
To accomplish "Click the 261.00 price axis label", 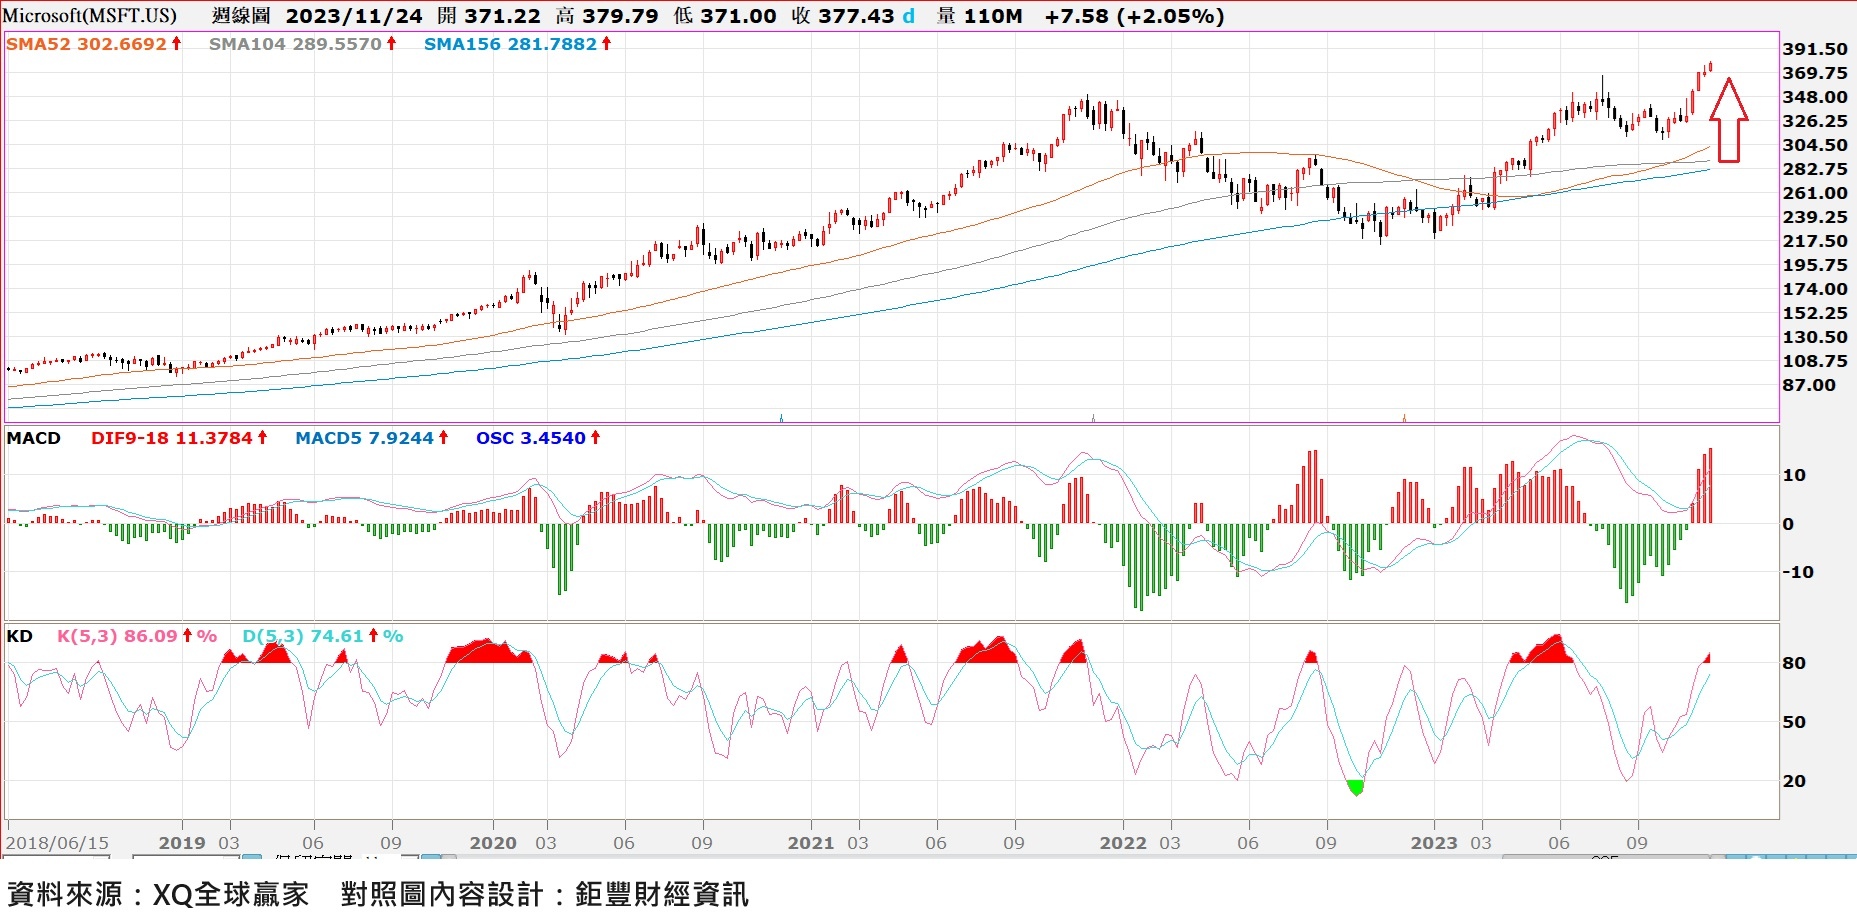I will point(1815,193).
